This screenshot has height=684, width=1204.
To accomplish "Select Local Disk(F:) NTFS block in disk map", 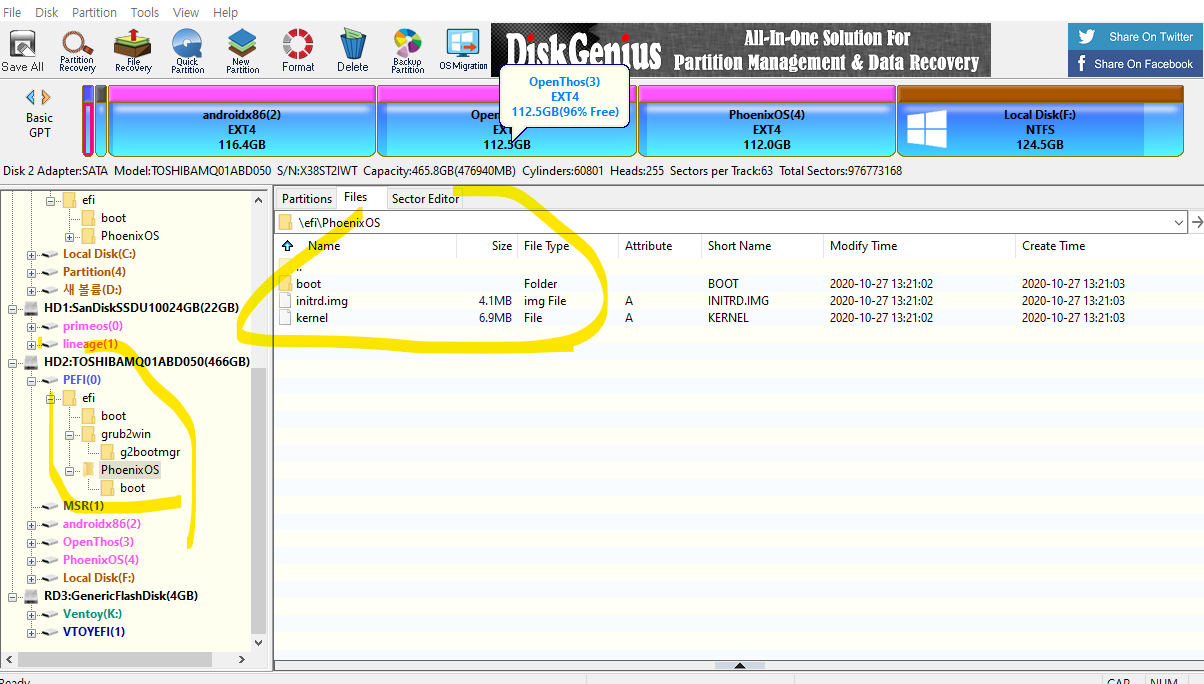I will click(1040, 121).
